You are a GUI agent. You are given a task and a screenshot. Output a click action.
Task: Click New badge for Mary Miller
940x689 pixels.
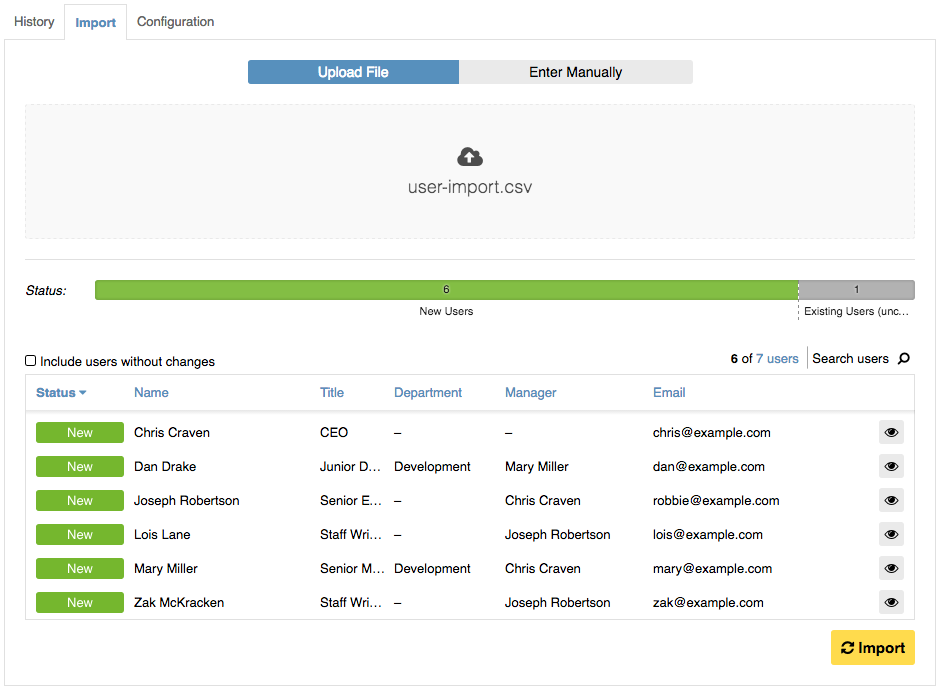click(x=80, y=568)
